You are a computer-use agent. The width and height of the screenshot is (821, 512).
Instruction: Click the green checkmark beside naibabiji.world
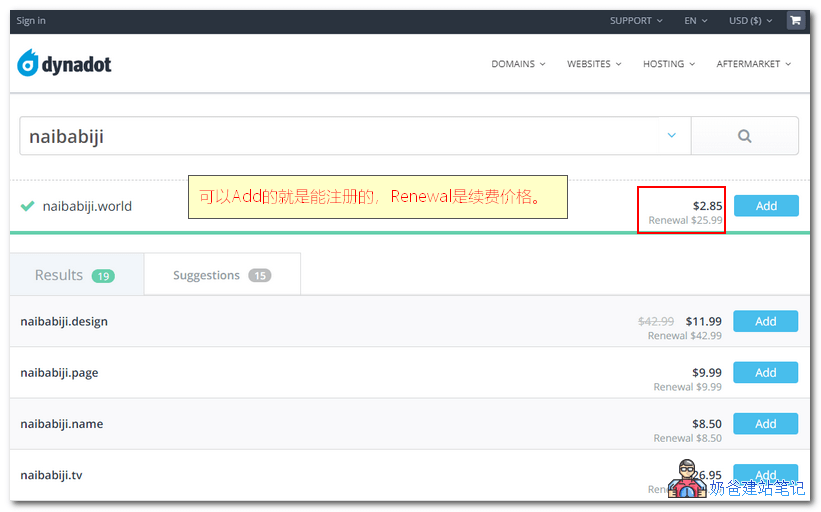pos(28,206)
